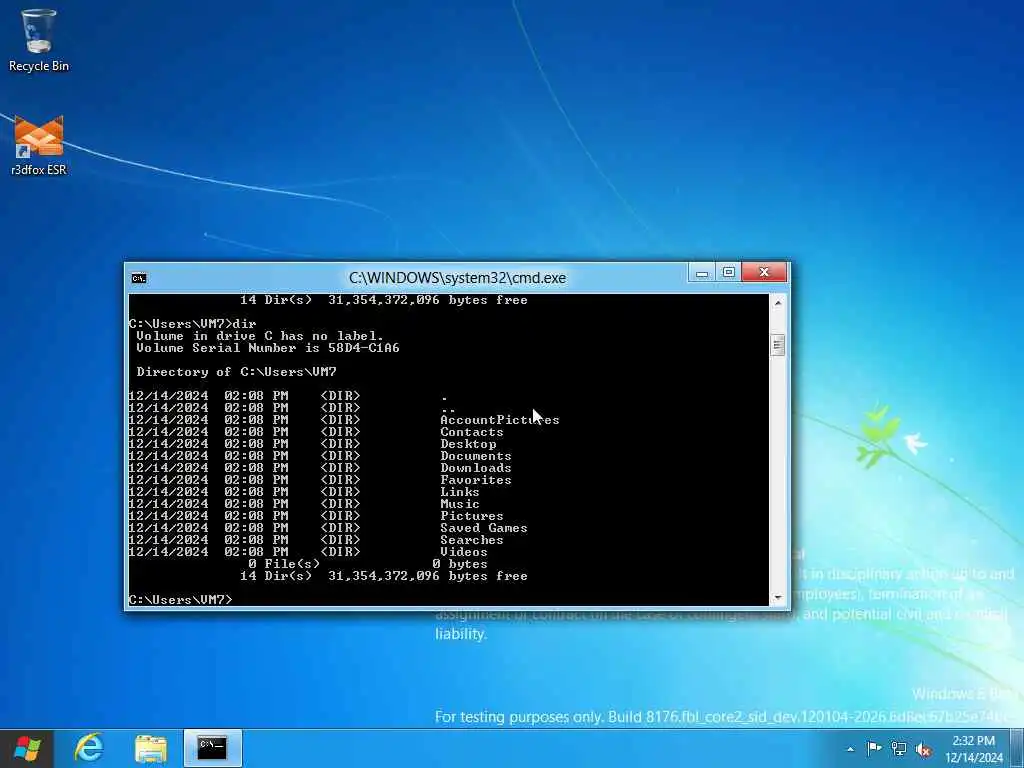The height and width of the screenshot is (768, 1024).
Task: Click the '0 File(s) 0 bytes' line
Action: coord(368,564)
